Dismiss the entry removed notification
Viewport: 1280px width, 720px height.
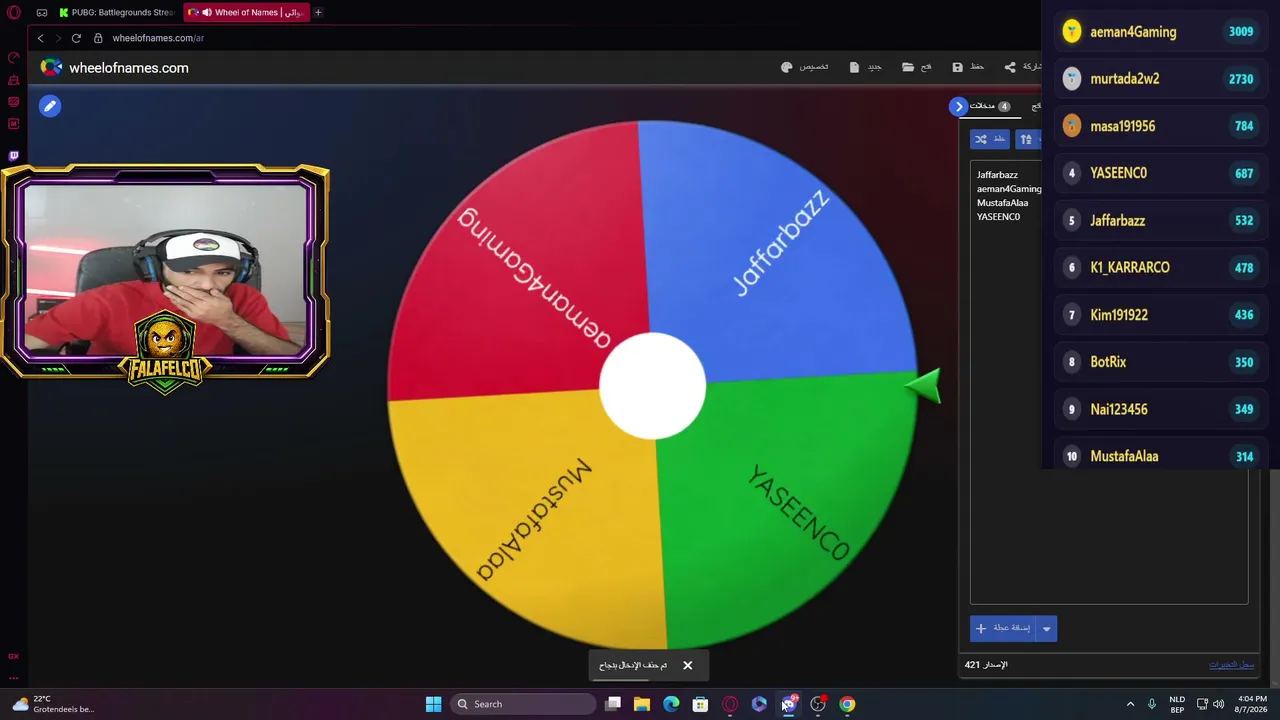click(687, 665)
